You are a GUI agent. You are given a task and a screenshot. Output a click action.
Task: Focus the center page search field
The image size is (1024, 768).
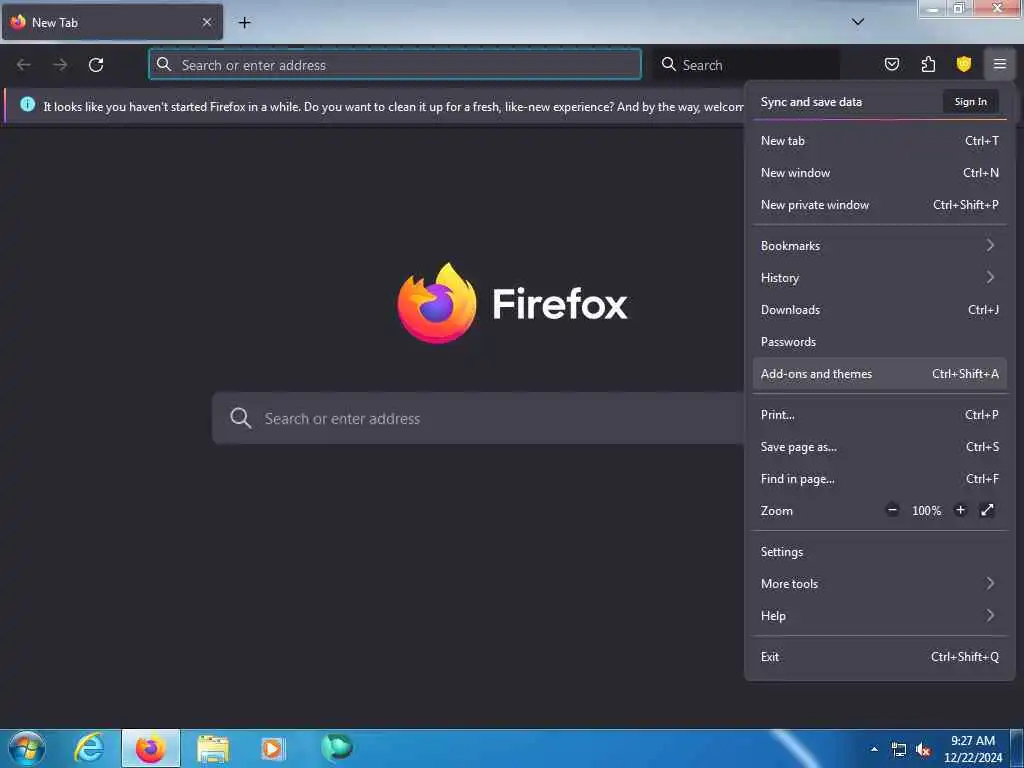[477, 418]
